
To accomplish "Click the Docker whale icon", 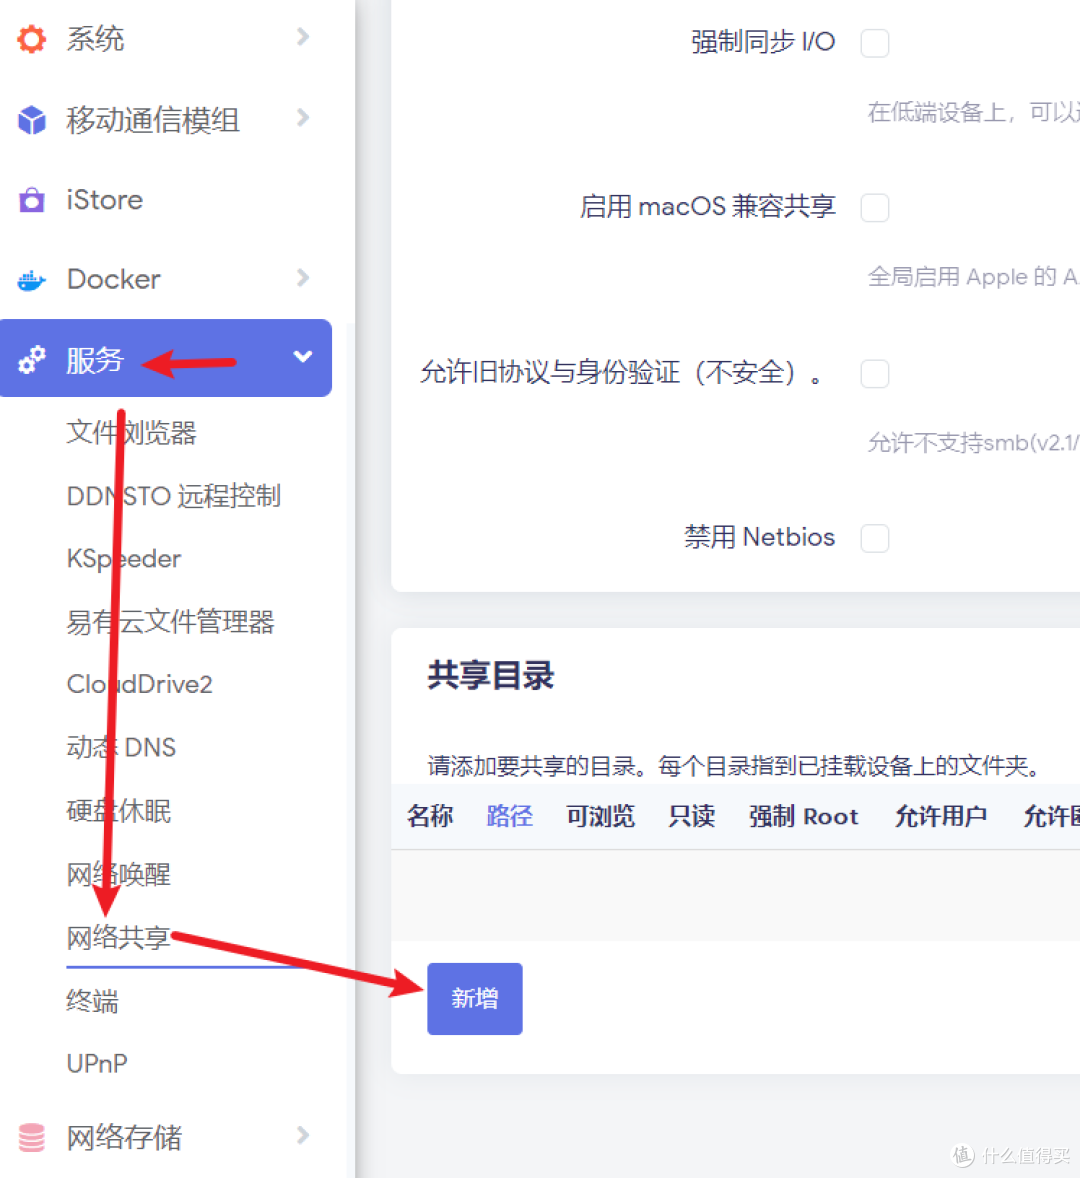I will 30,279.
